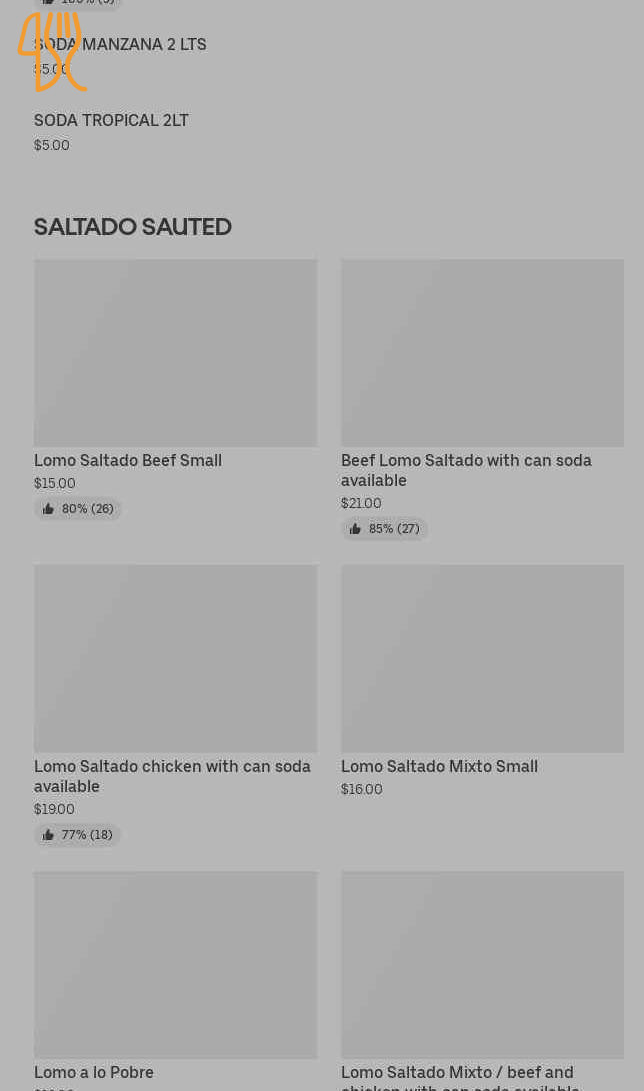Click the $16.00 price of Mixto Small
644x1091 pixels.
pos(362,790)
